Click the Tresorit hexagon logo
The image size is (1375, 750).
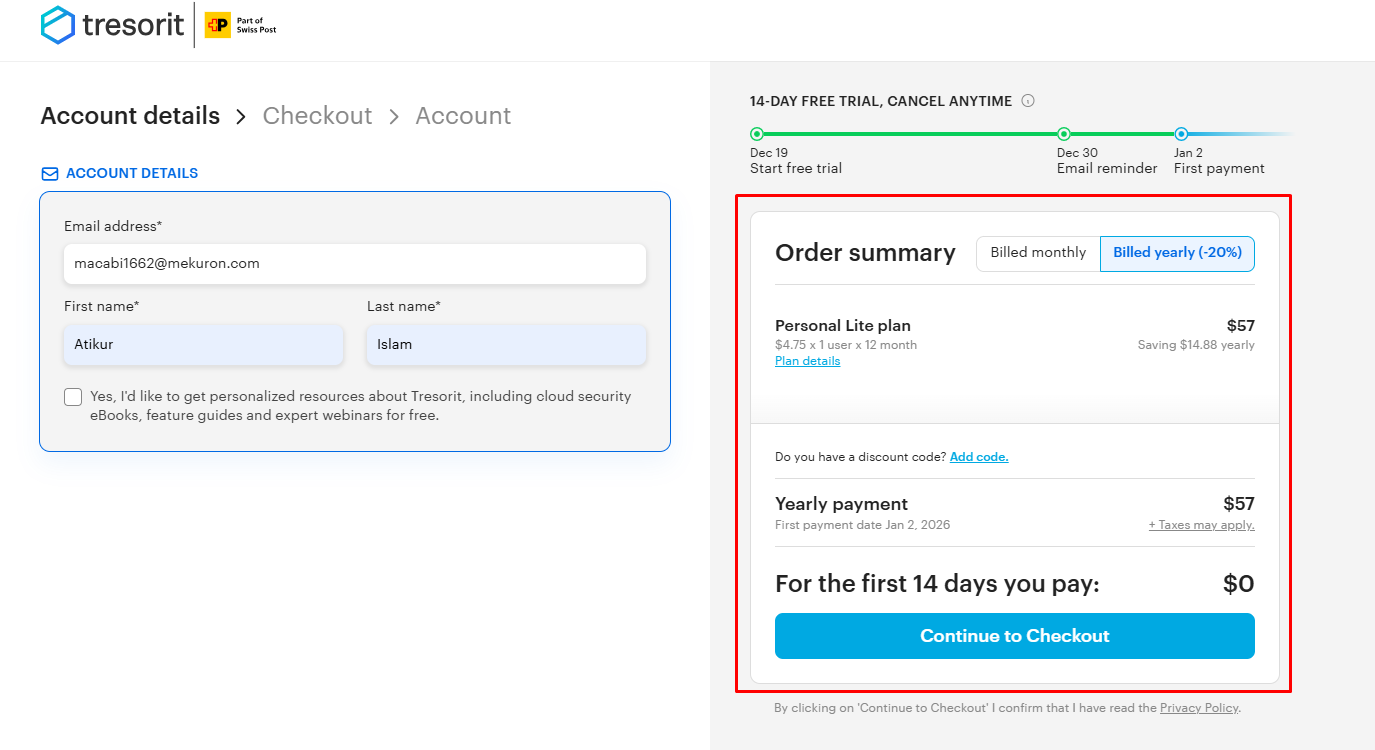coord(58,25)
